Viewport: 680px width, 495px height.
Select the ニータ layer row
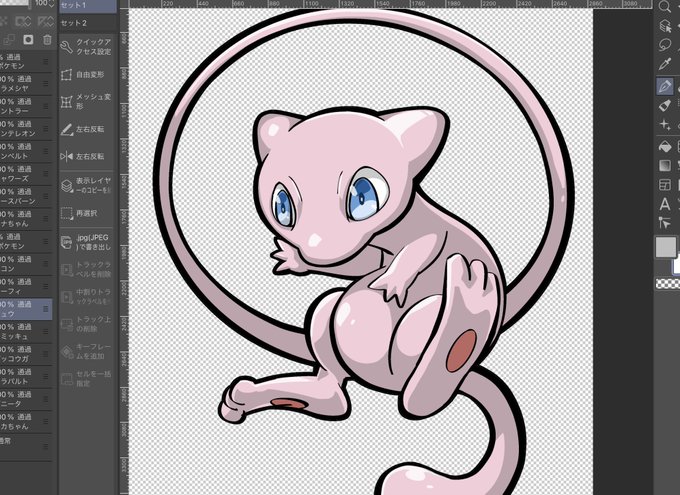[26, 399]
